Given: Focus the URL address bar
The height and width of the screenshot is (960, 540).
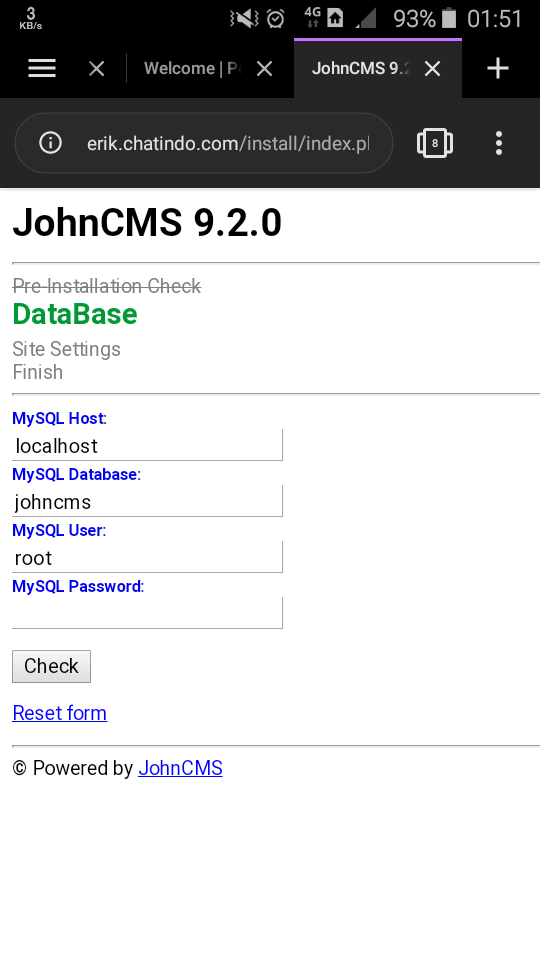Looking at the screenshot, I should point(228,143).
